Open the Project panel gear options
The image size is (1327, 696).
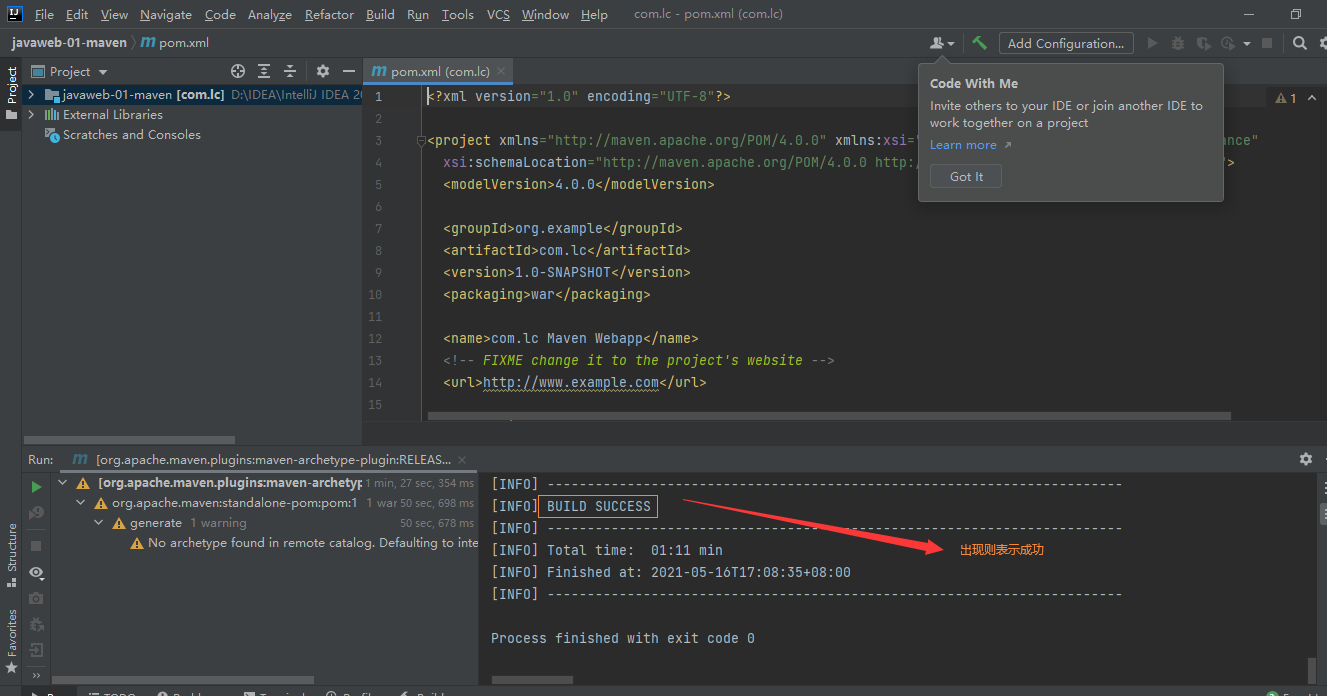click(323, 71)
